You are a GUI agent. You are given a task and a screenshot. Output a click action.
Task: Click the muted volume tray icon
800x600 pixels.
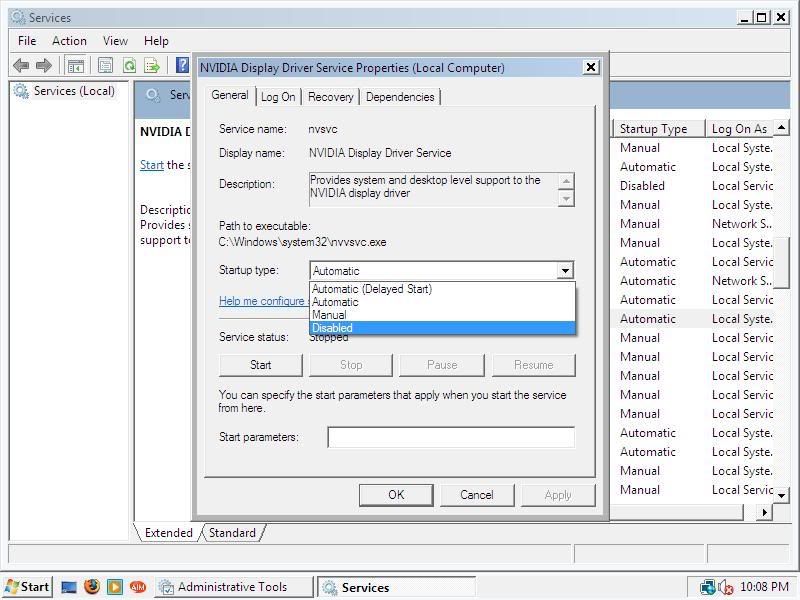[x=726, y=587]
